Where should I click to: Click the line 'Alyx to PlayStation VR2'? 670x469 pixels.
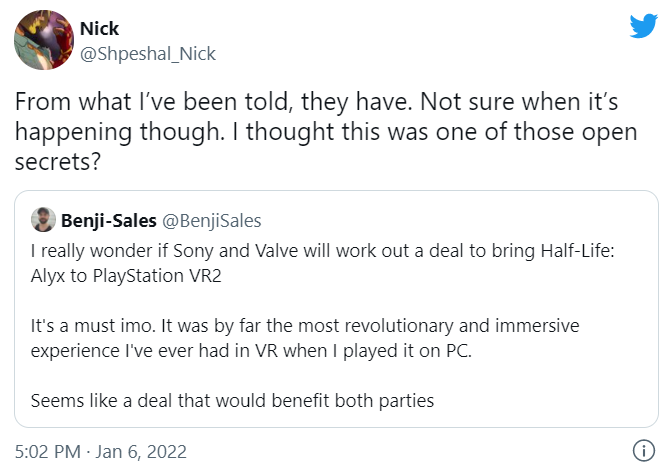126,276
